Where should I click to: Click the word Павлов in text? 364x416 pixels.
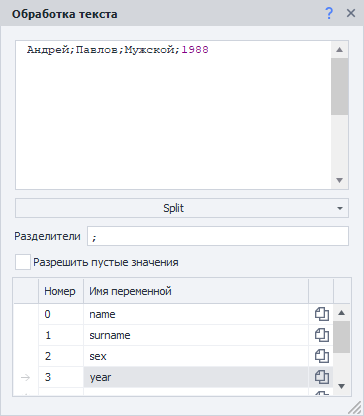coord(96,50)
